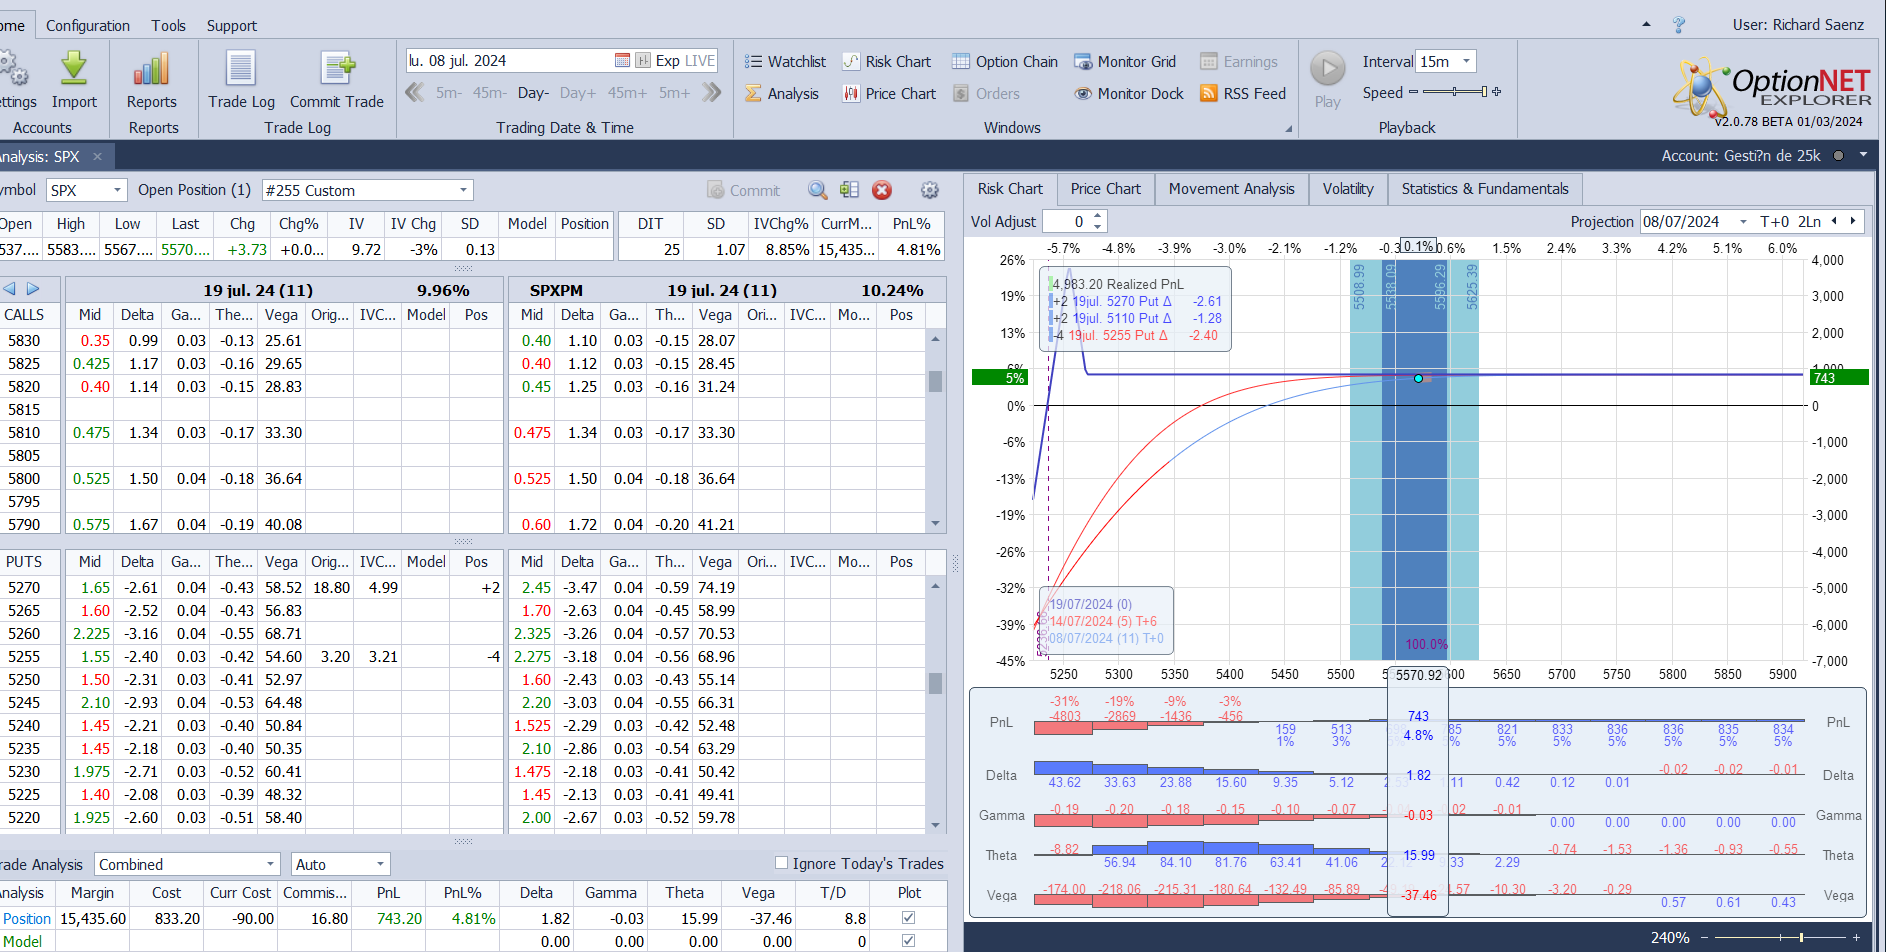Click the magnifier icon beside Commit
Screen dimensions: 1886x952
(x=818, y=190)
